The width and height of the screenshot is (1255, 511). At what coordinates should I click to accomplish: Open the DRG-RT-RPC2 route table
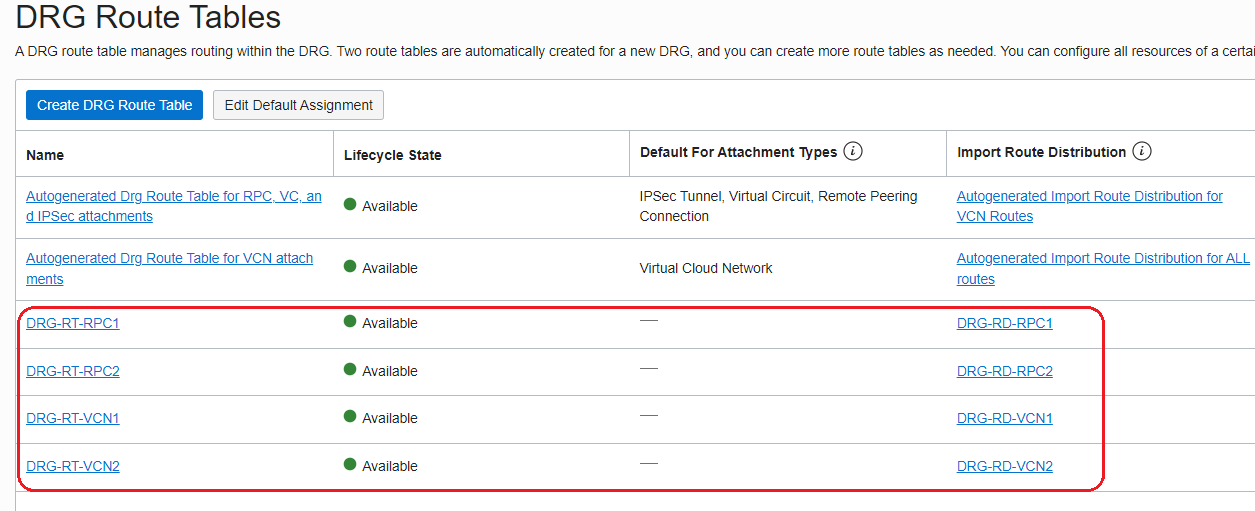click(73, 371)
